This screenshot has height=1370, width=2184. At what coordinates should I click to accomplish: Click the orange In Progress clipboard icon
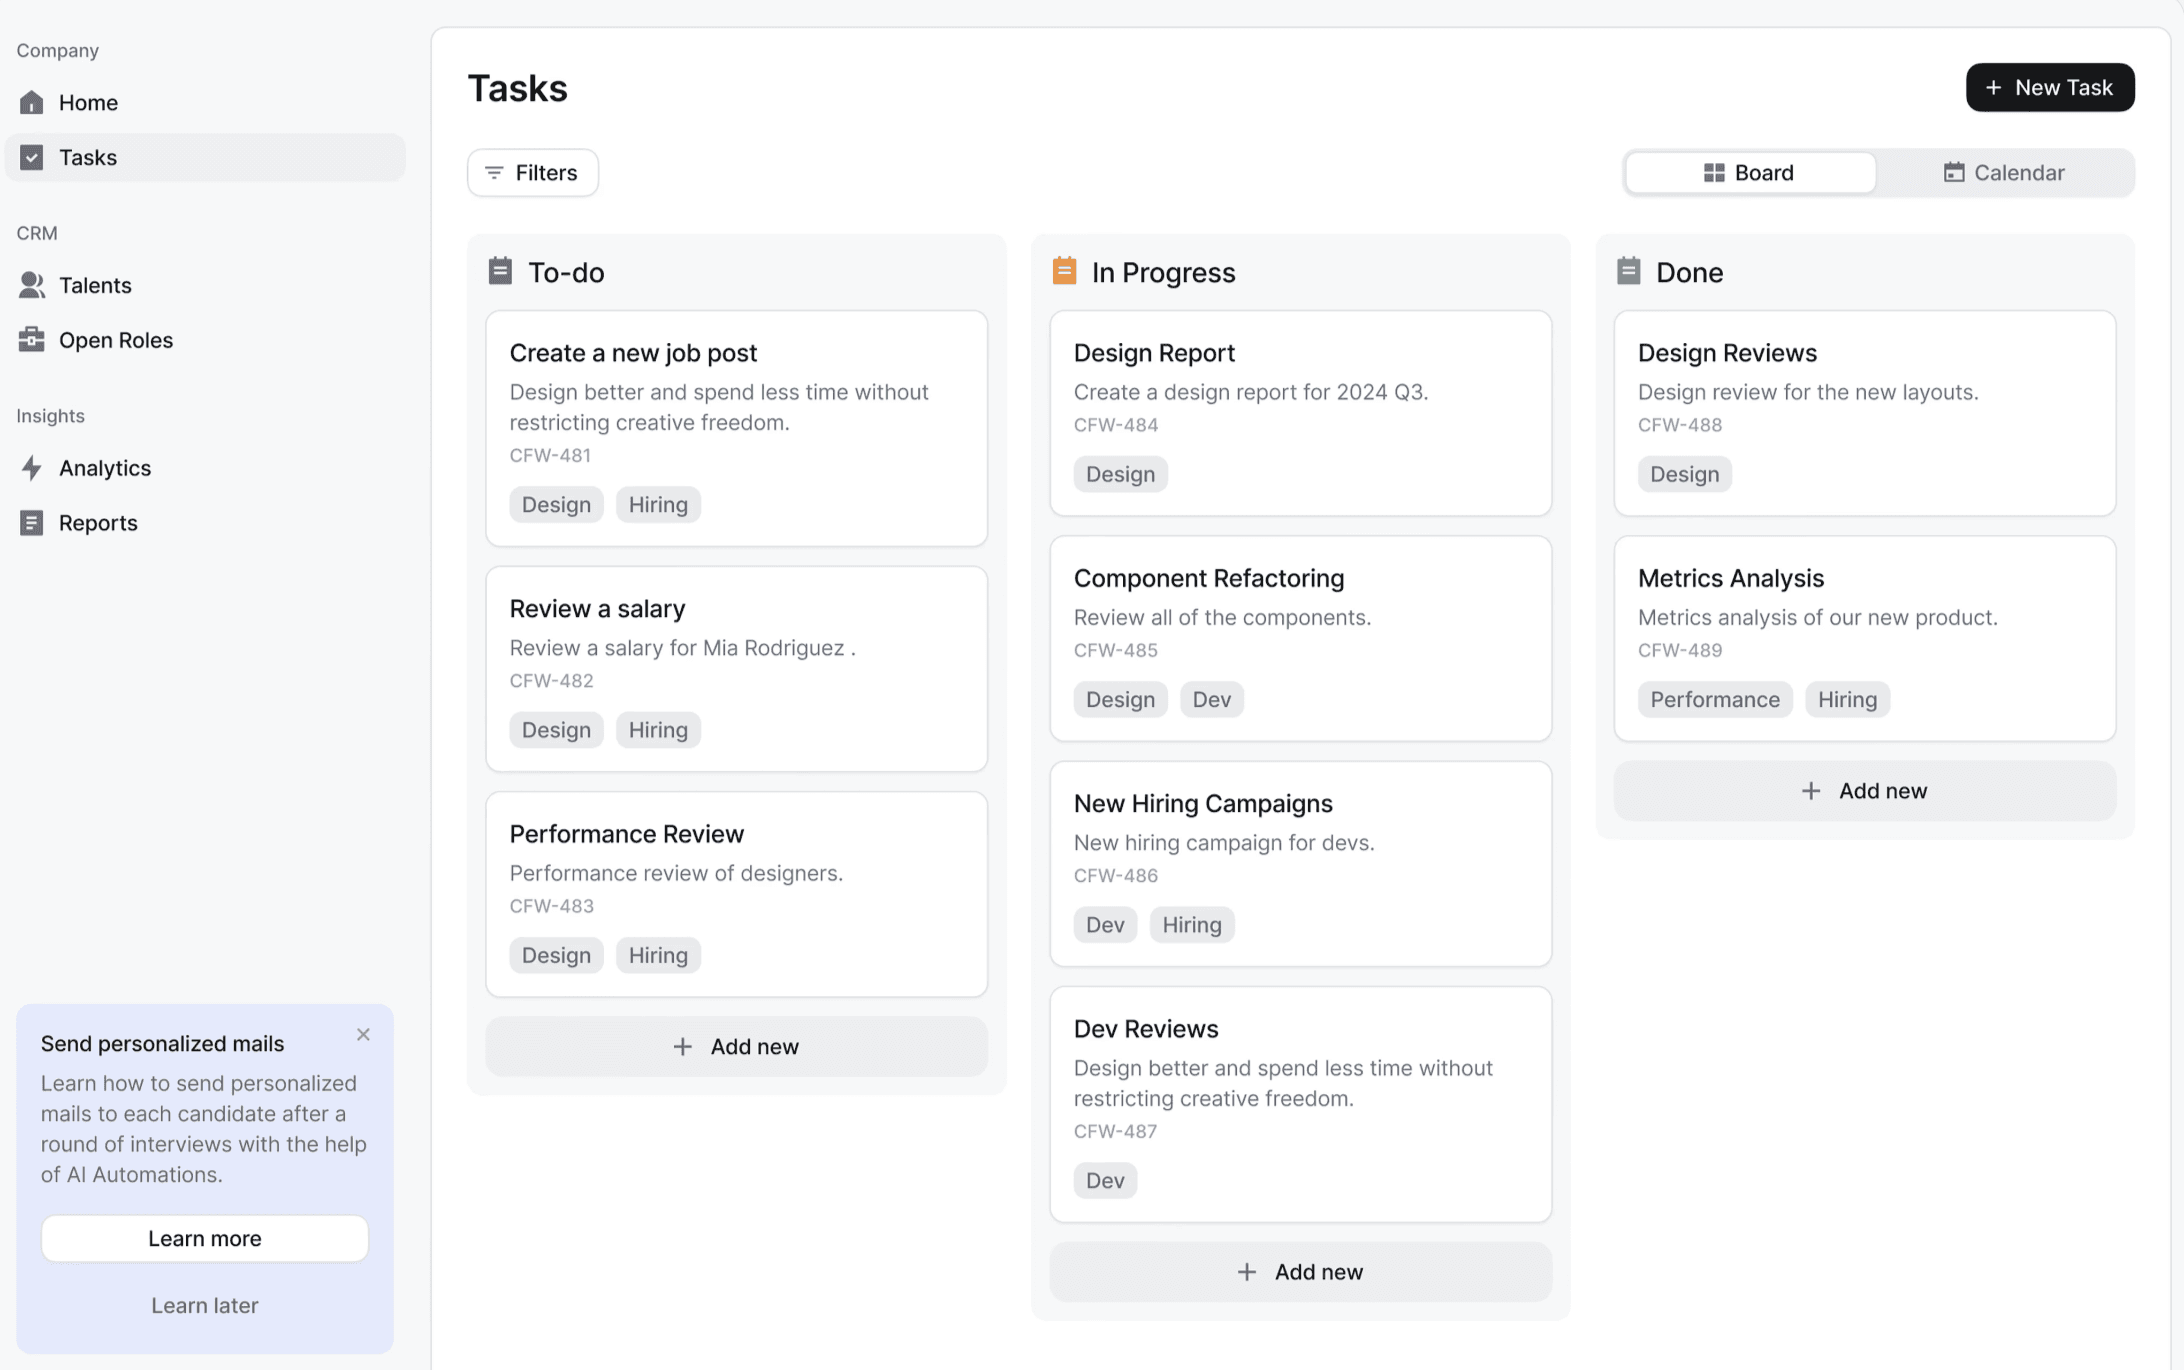[x=1064, y=271]
